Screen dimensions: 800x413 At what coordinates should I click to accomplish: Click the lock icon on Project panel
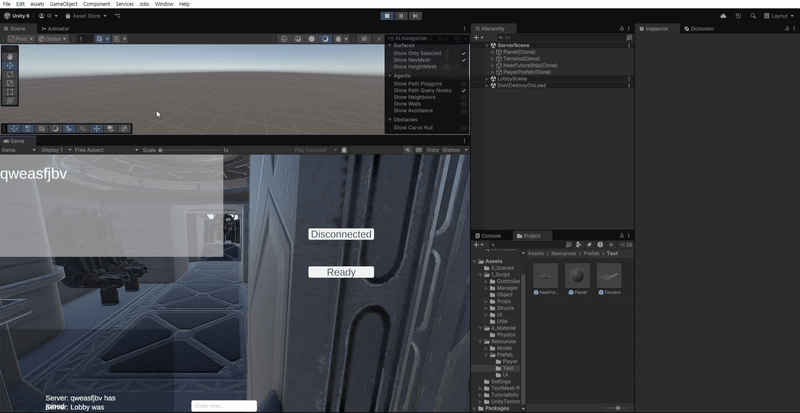pyautogui.click(x=621, y=236)
